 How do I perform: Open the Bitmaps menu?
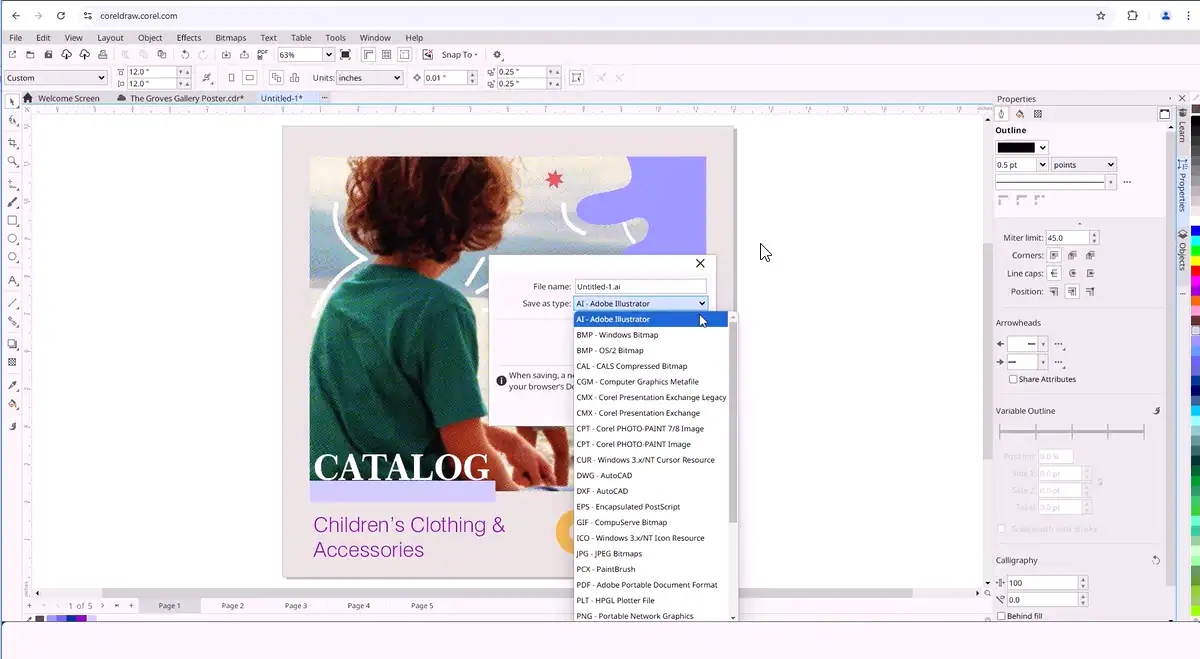pyautogui.click(x=231, y=38)
